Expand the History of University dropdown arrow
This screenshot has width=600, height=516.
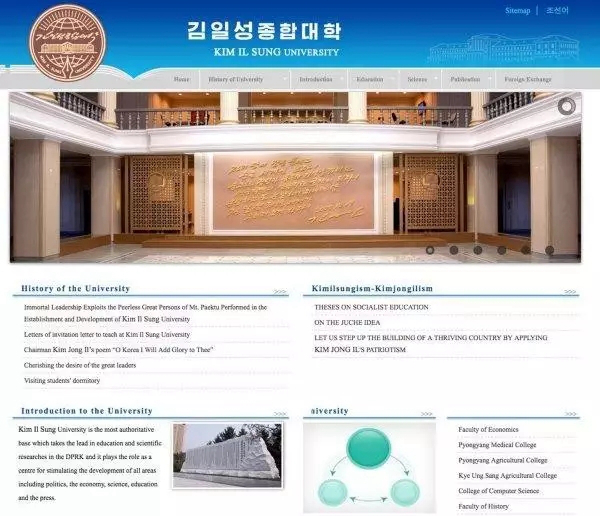pyautogui.click(x=285, y=79)
